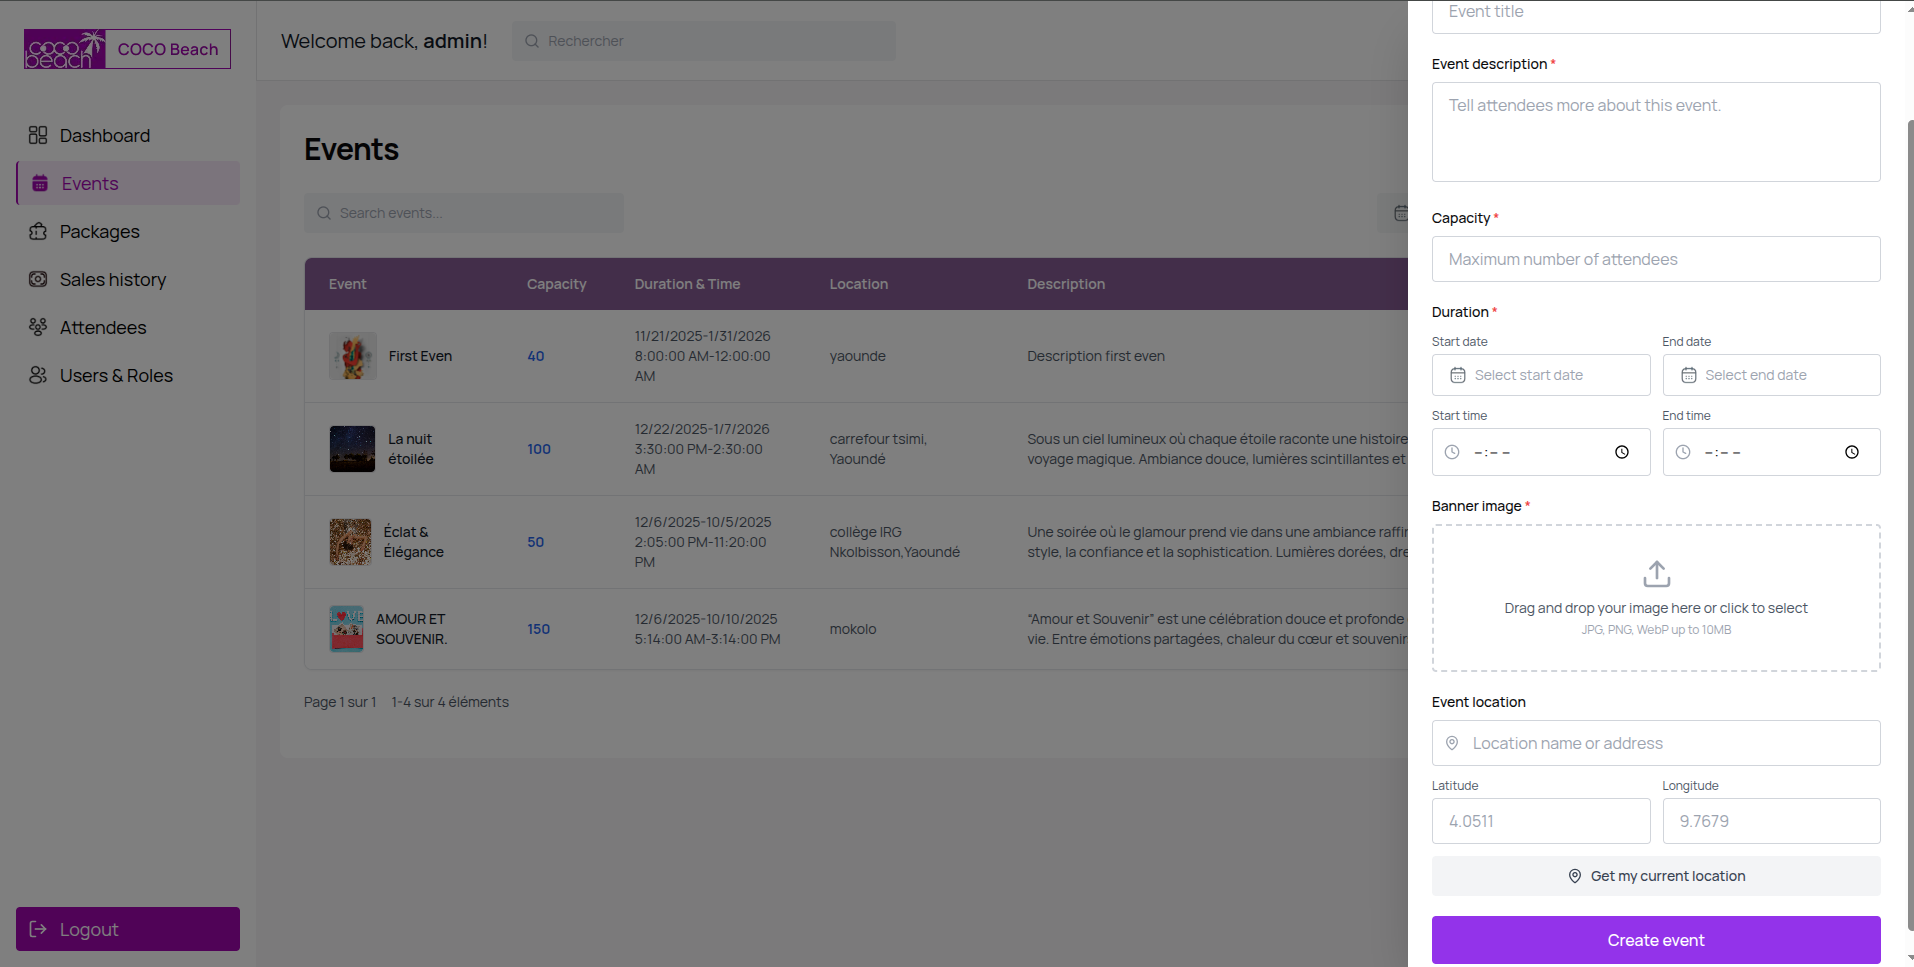Click the La nuit étoilée event thumbnail
1914x967 pixels.
coord(353,449)
